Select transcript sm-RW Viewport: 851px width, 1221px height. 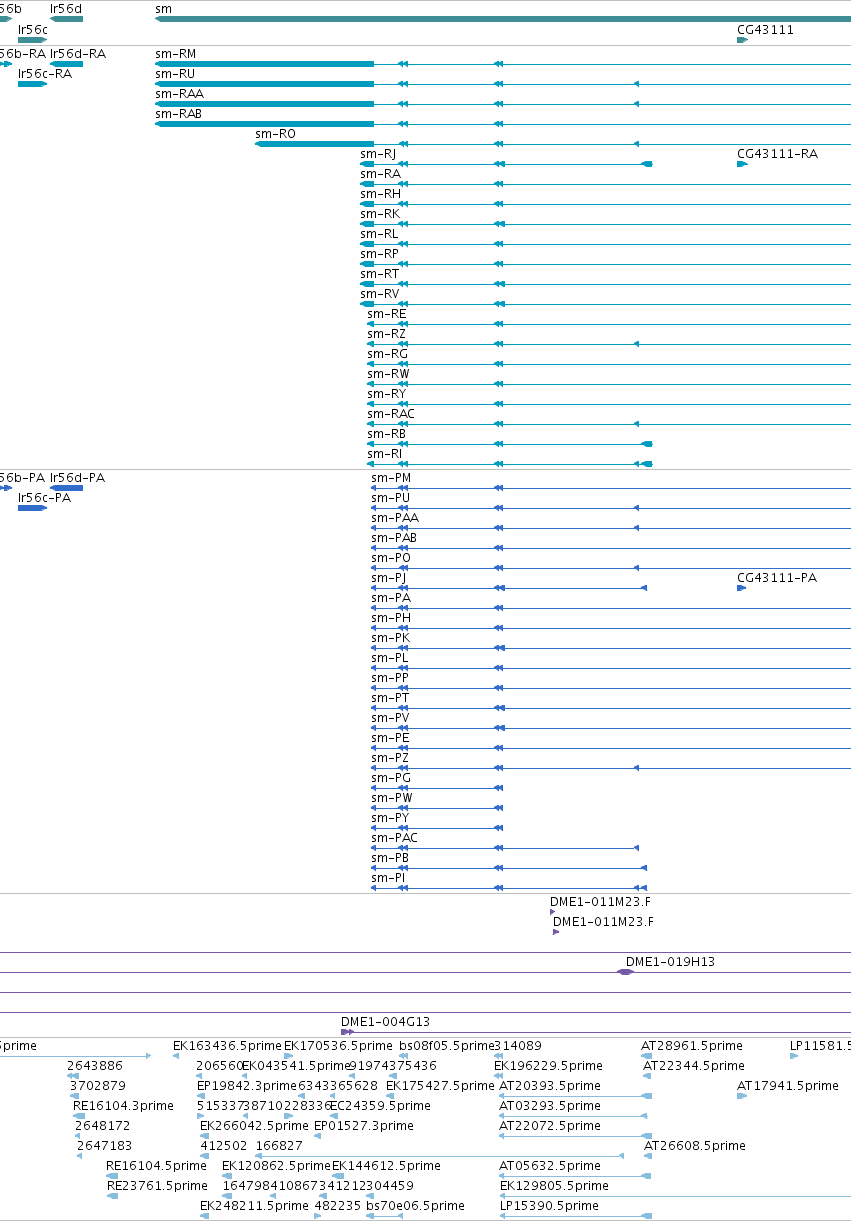[388, 373]
